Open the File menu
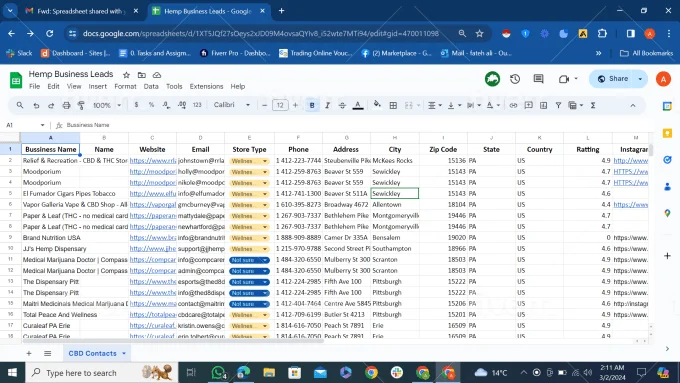 coord(34,86)
